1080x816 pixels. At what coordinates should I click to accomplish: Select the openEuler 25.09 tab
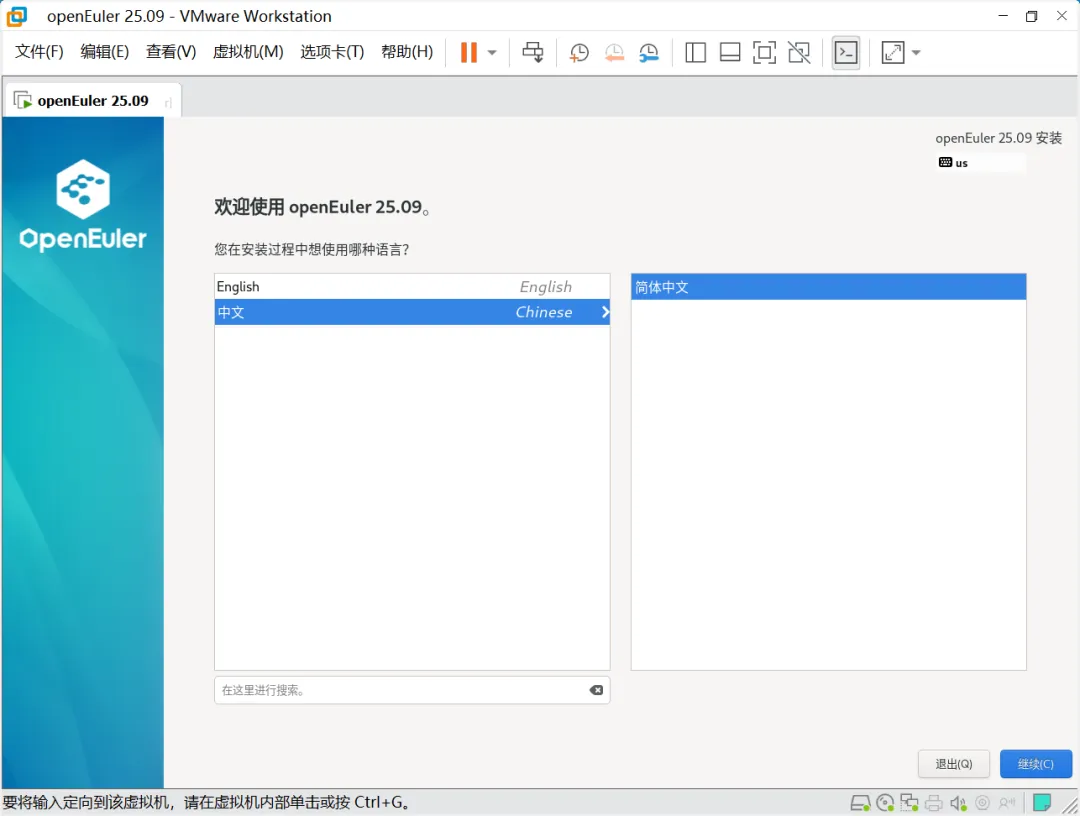click(x=93, y=101)
